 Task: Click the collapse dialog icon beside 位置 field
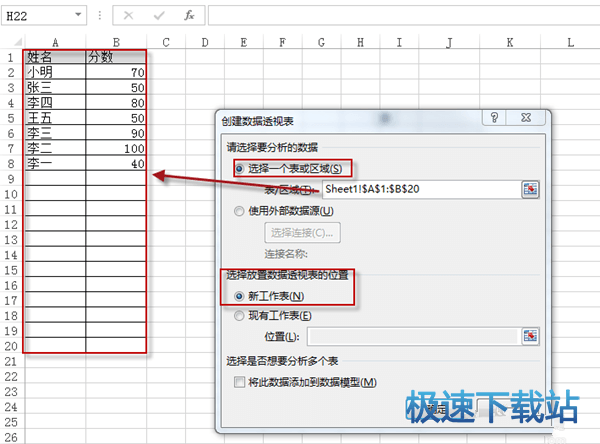coord(530,336)
